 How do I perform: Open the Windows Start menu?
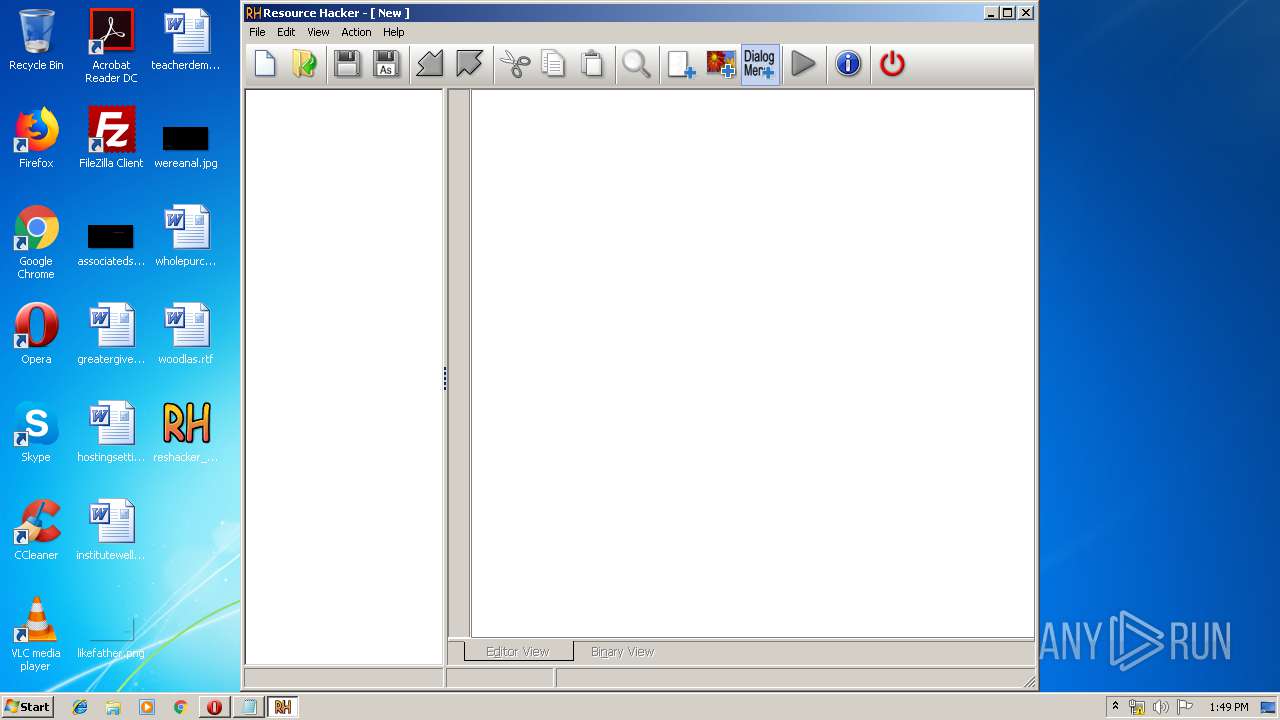pyautogui.click(x=27, y=706)
